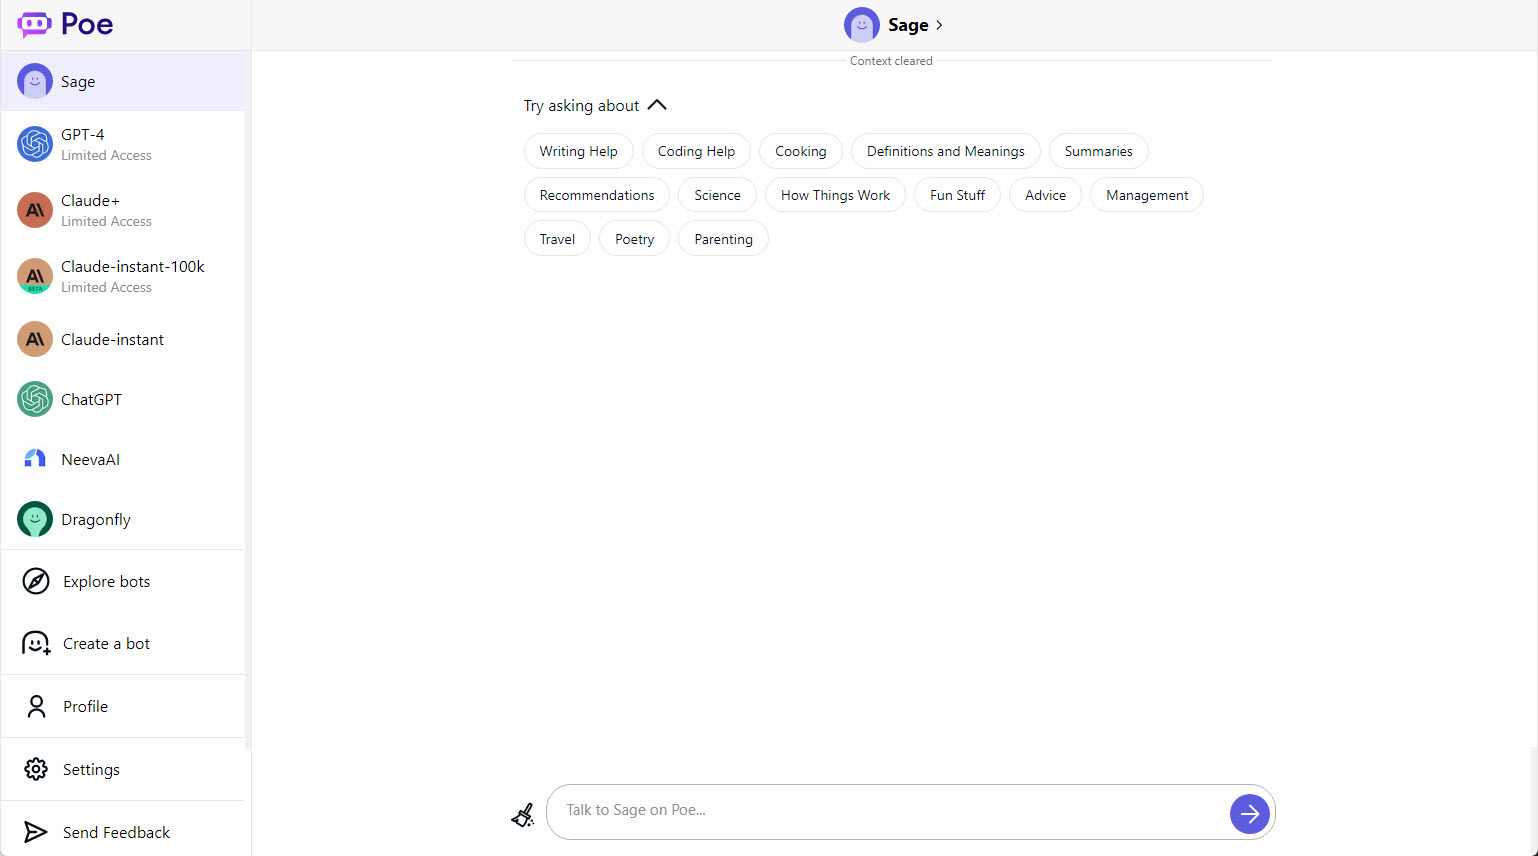Open Sage bot details via header chevron

pos(939,25)
